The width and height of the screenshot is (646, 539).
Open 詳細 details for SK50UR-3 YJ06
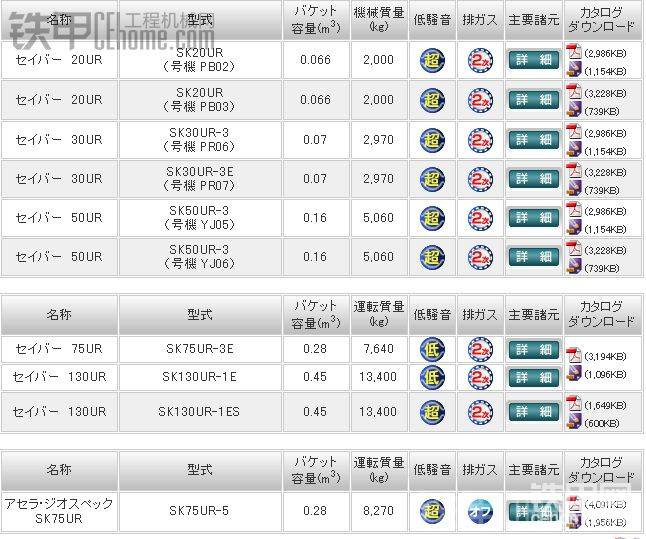coord(534,257)
